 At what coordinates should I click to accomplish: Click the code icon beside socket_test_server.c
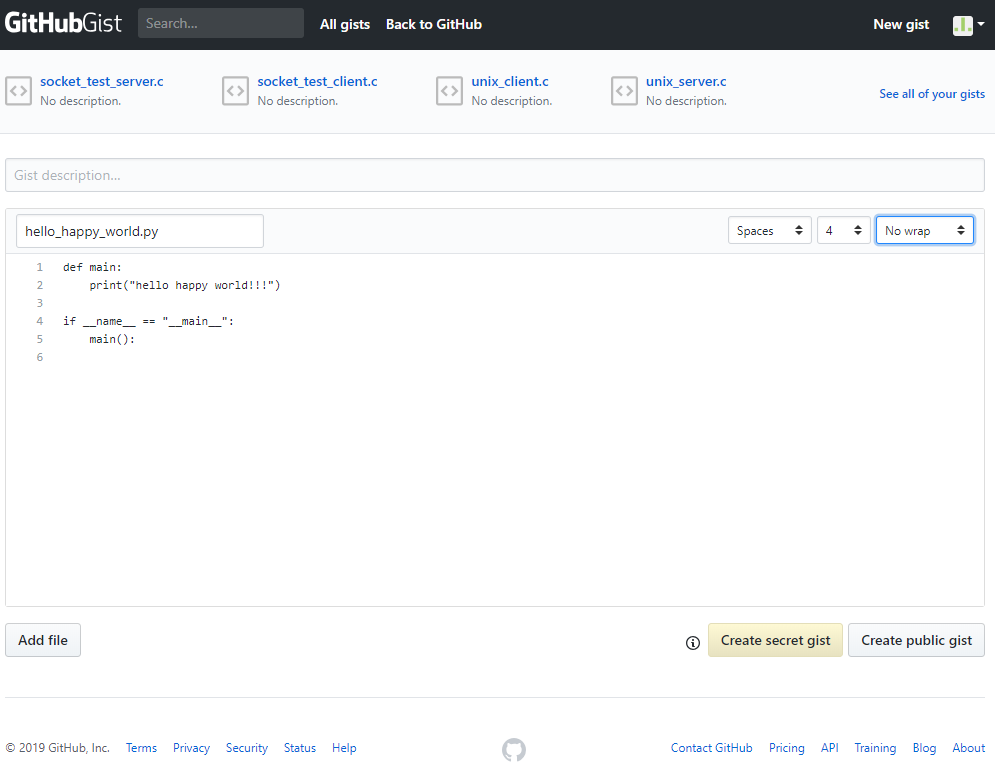point(18,91)
